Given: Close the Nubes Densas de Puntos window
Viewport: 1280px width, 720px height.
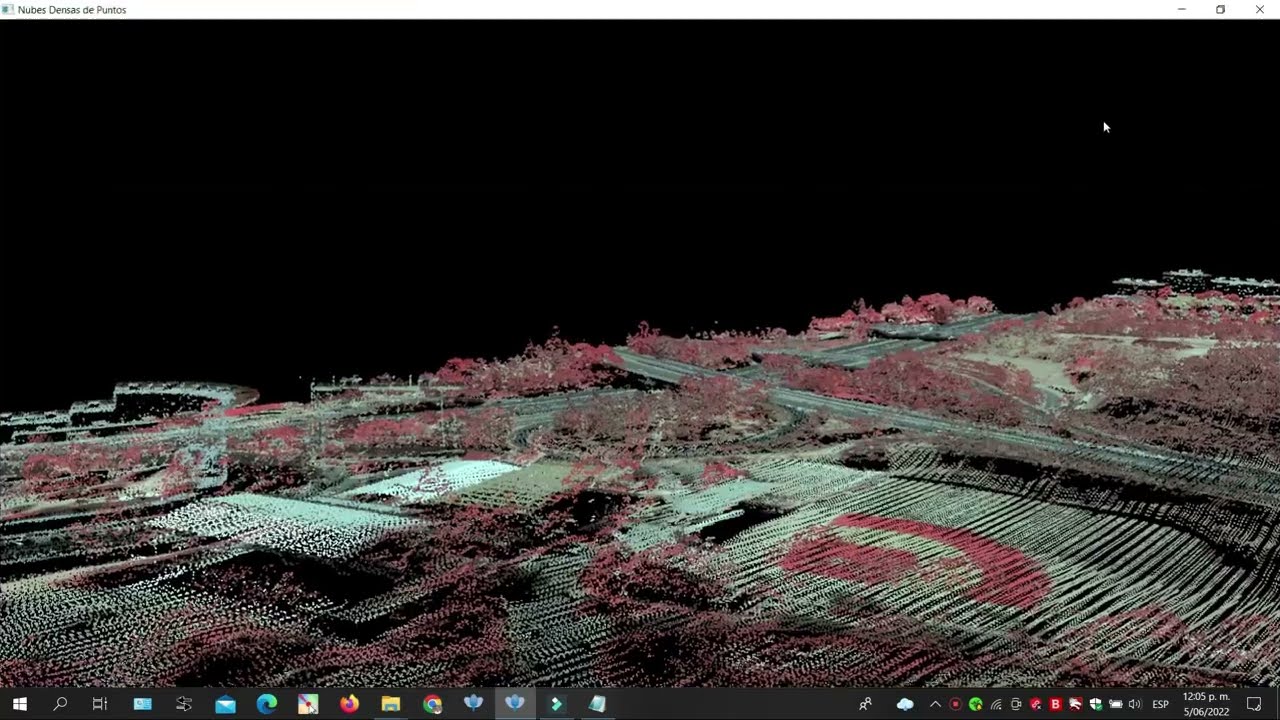Looking at the screenshot, I should [1260, 9].
